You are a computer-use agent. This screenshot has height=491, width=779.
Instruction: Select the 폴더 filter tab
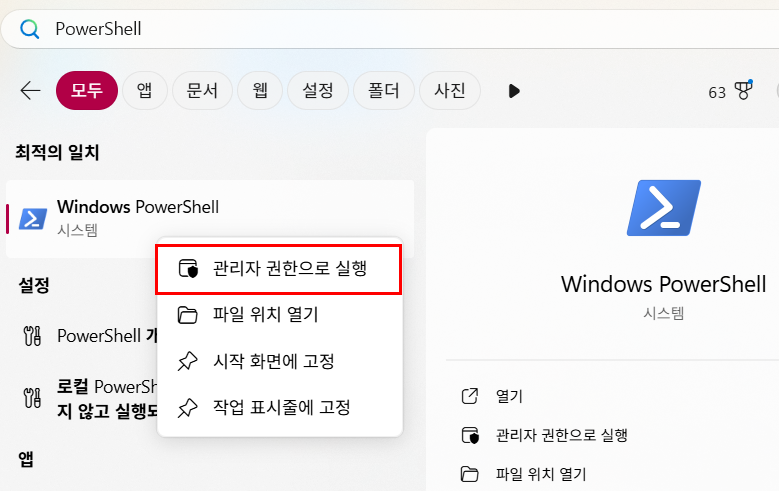point(384,90)
